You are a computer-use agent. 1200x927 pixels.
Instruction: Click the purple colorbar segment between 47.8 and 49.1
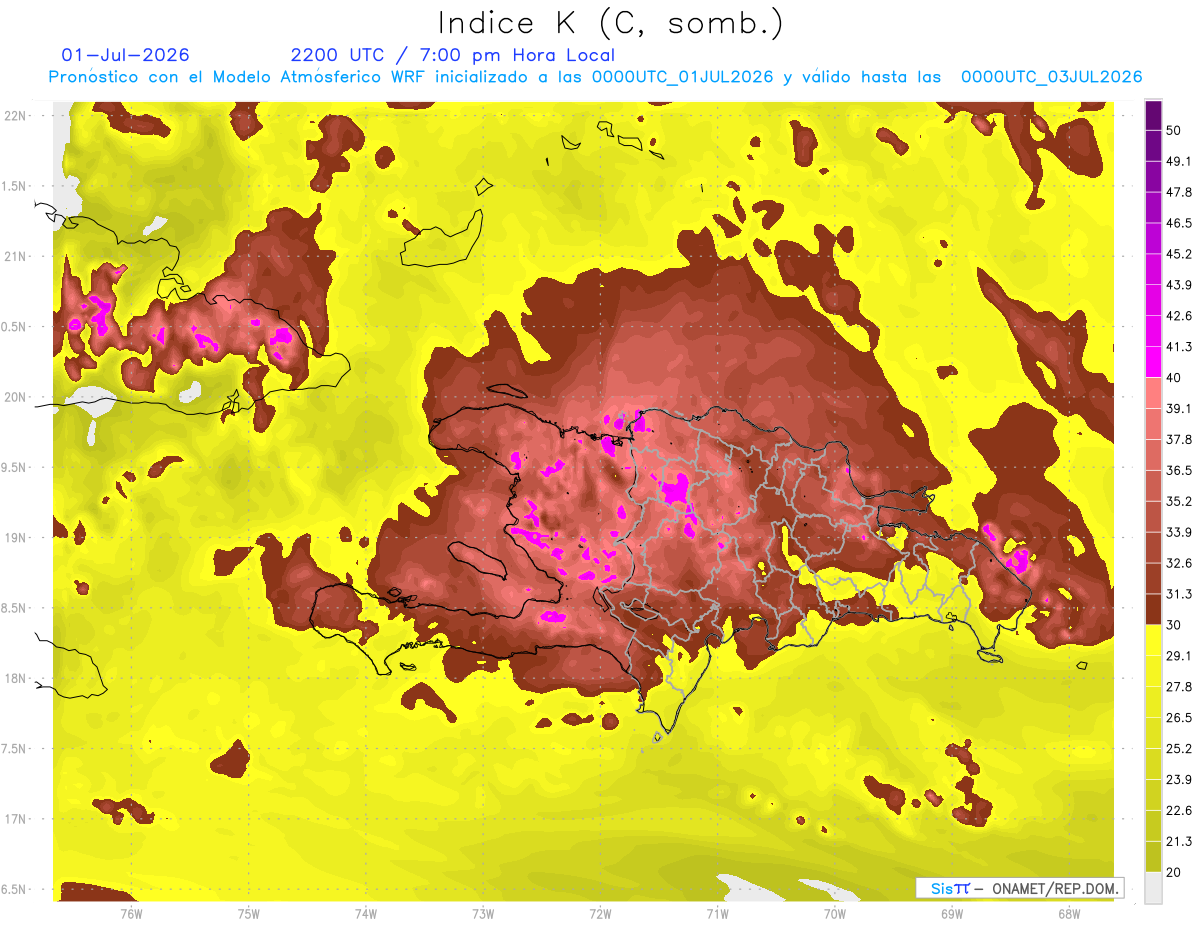tap(1153, 177)
